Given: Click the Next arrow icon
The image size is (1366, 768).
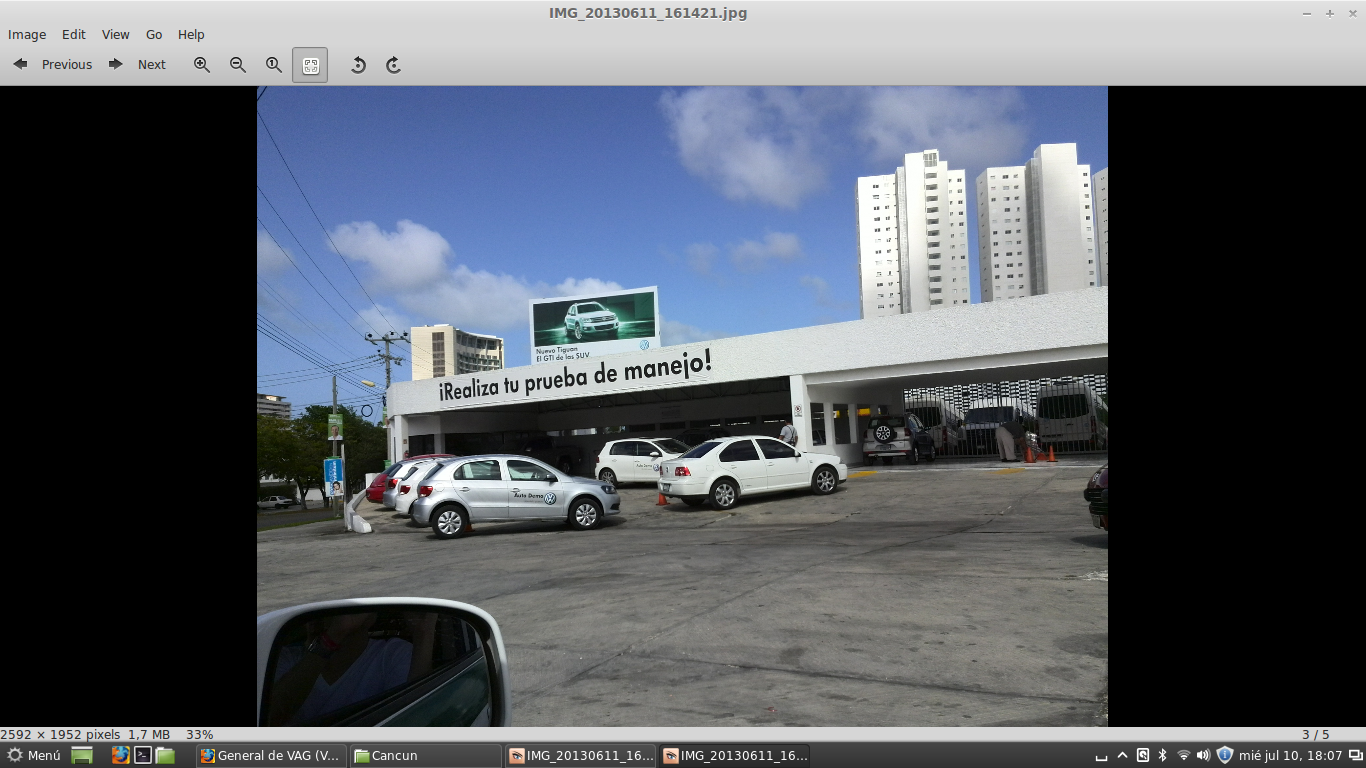Looking at the screenshot, I should pyautogui.click(x=116, y=64).
